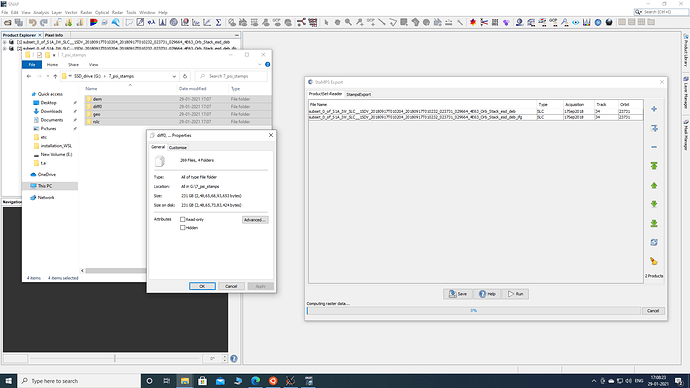Move selected product to bottom in StaMPS Export
This screenshot has width=690, height=388.
654,223
